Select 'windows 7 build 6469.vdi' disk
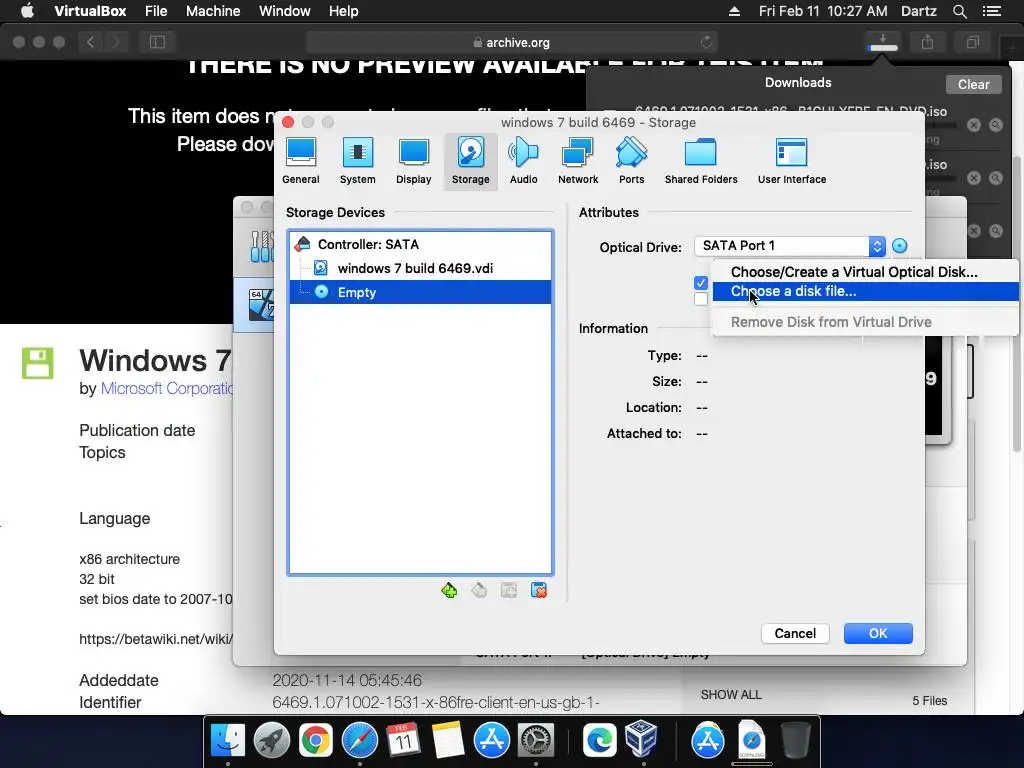This screenshot has width=1024, height=768. [x=420, y=268]
